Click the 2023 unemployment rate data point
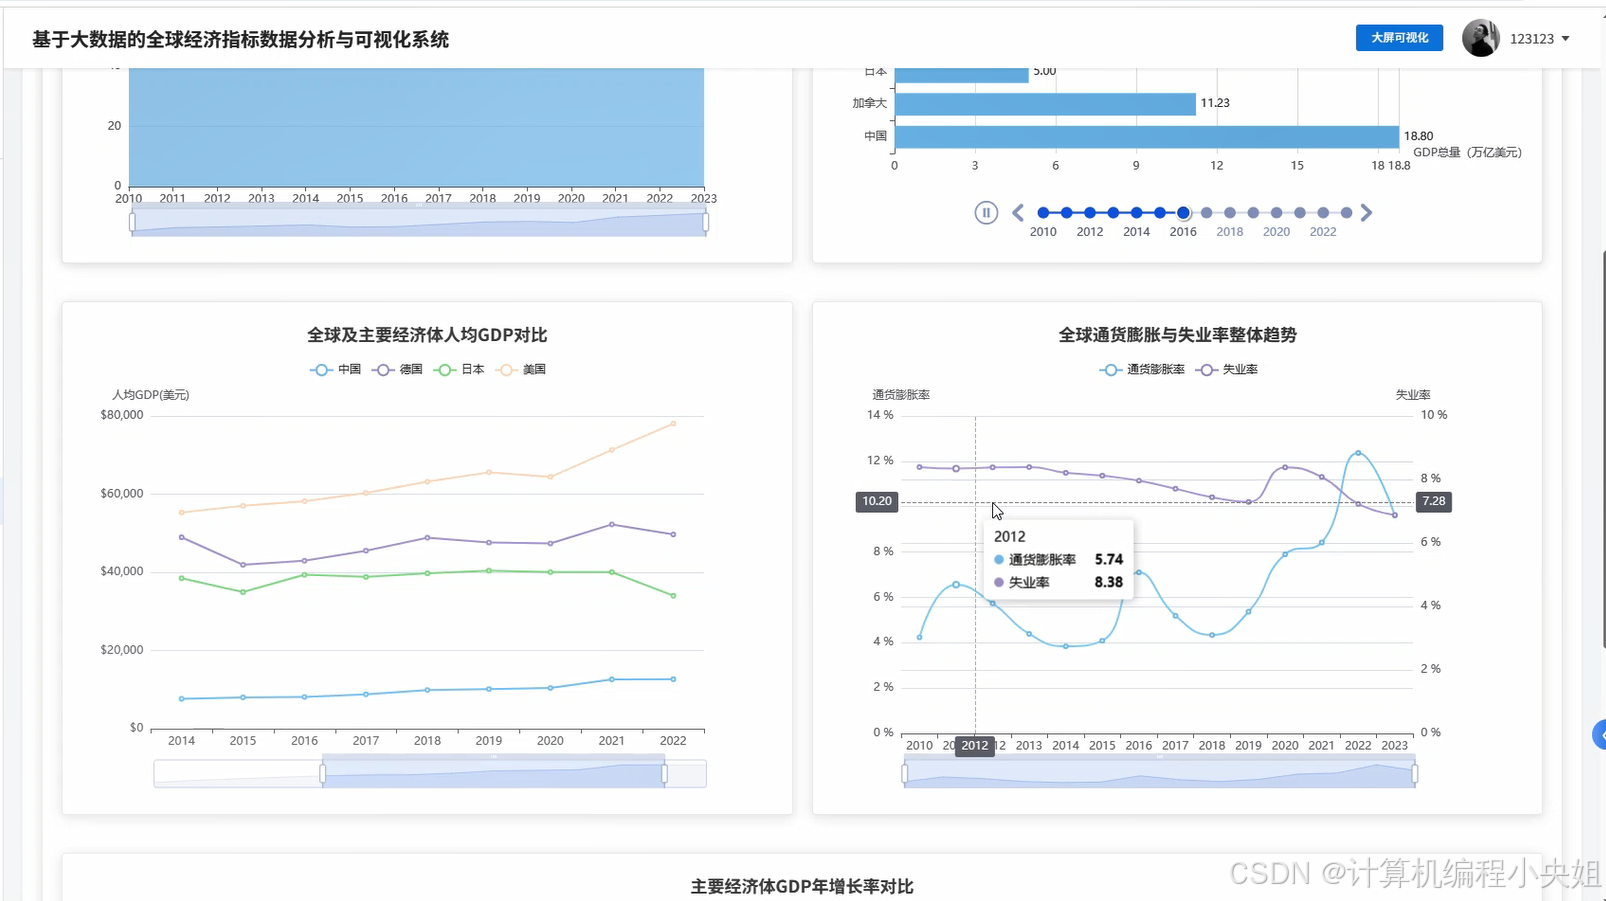Screen dimensions: 1606x901 [1395, 515]
